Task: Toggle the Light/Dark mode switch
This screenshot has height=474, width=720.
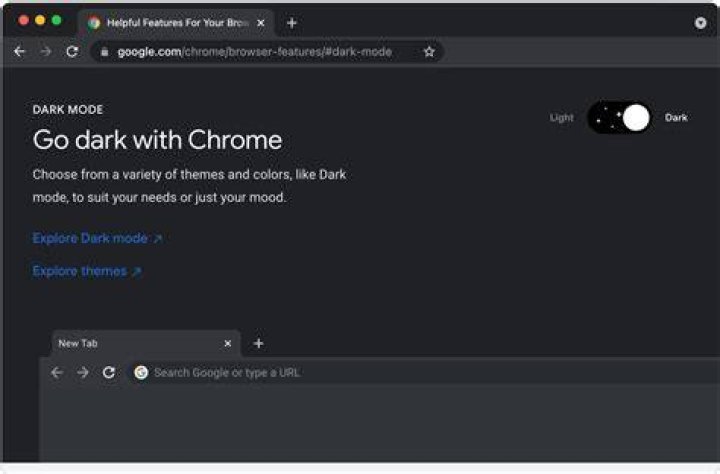Action: pos(619,118)
